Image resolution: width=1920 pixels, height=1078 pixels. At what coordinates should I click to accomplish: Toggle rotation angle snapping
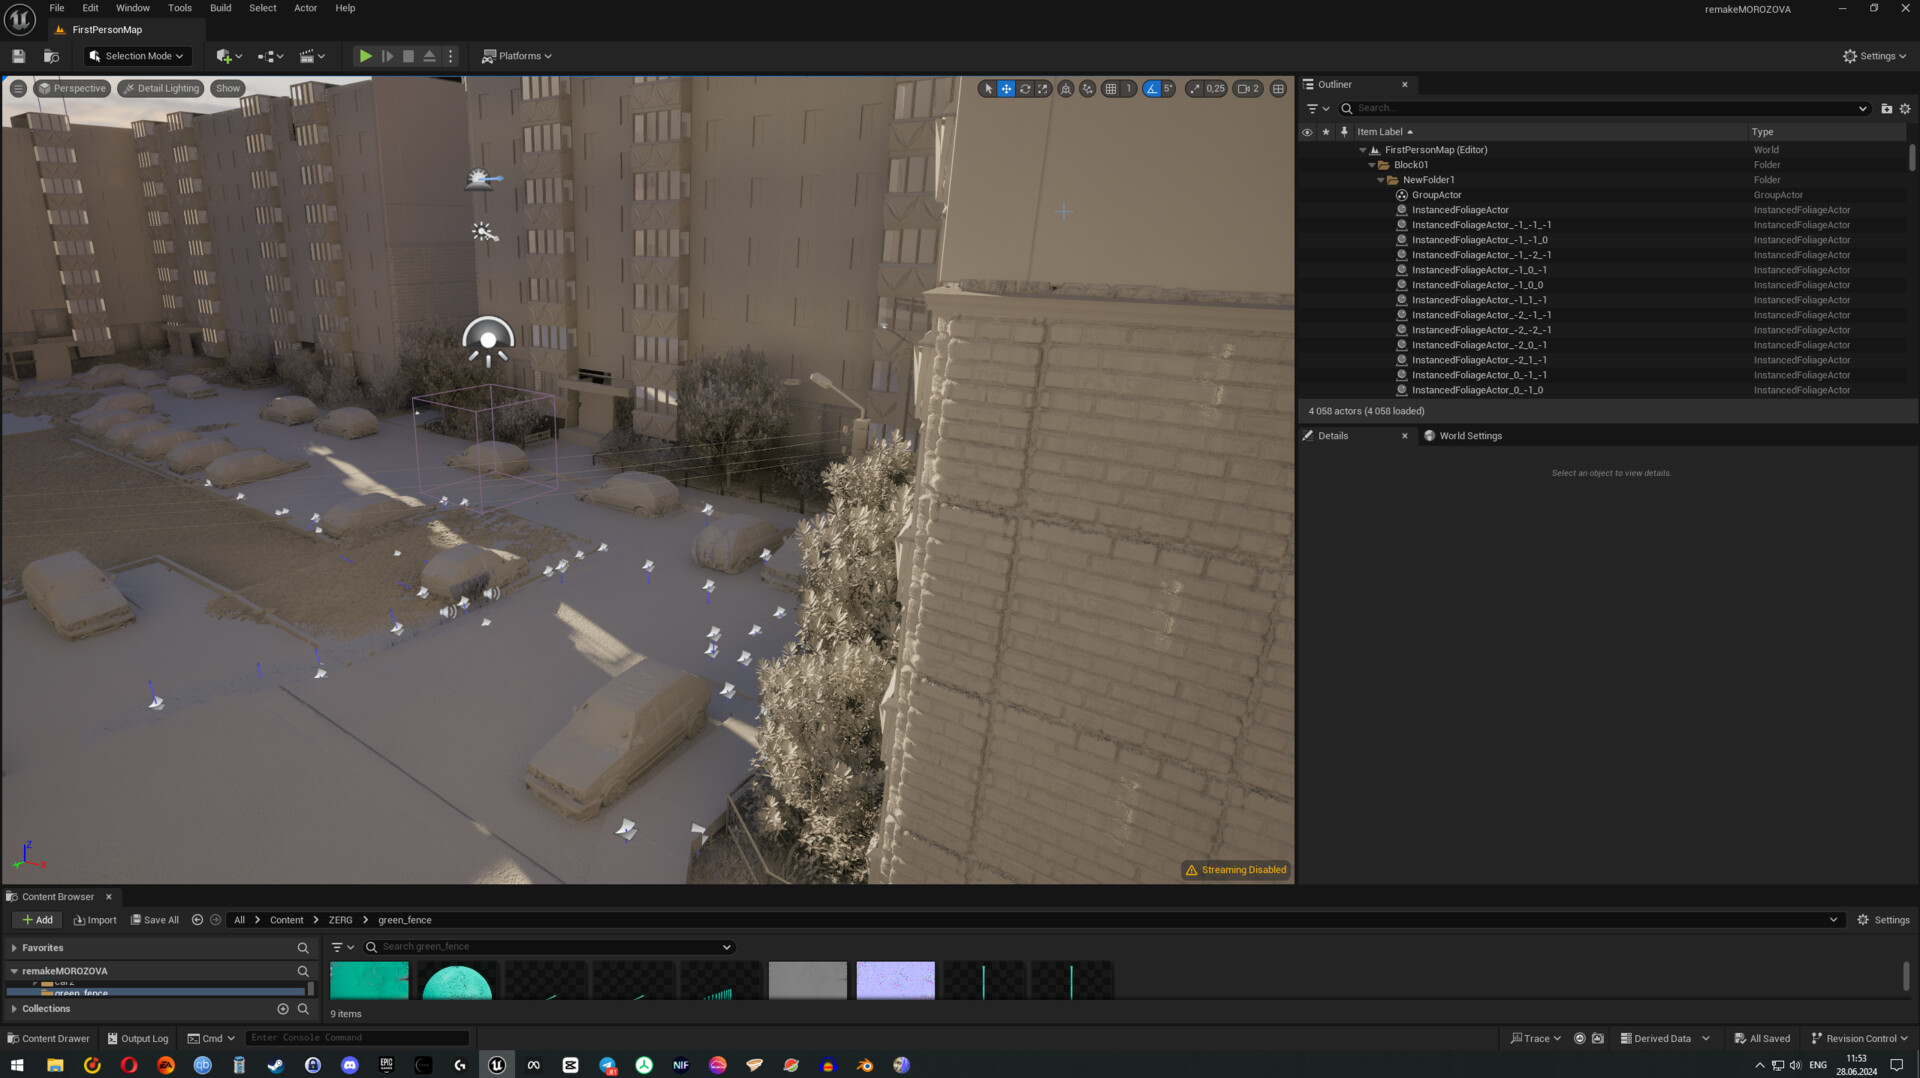(x=1152, y=89)
